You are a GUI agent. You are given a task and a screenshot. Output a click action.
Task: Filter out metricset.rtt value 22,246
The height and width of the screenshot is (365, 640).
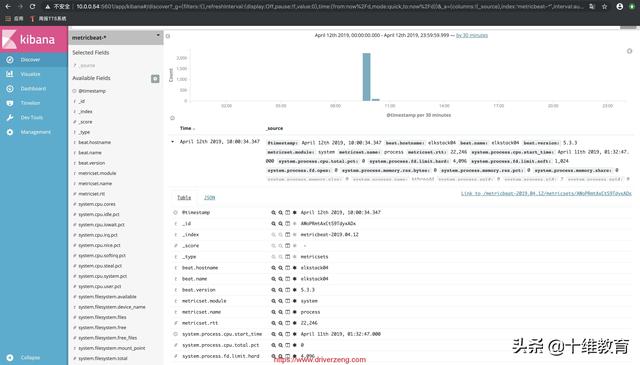pos(280,323)
